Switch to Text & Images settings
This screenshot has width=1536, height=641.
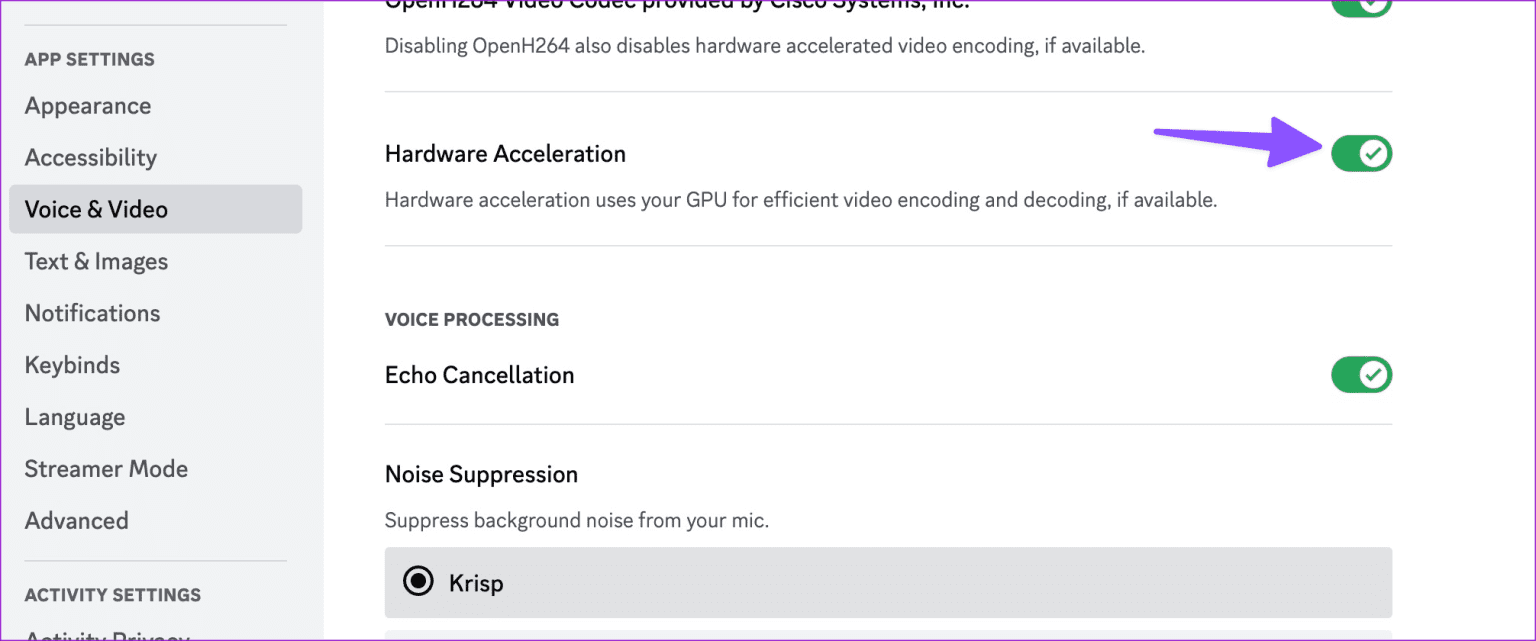[x=96, y=261]
